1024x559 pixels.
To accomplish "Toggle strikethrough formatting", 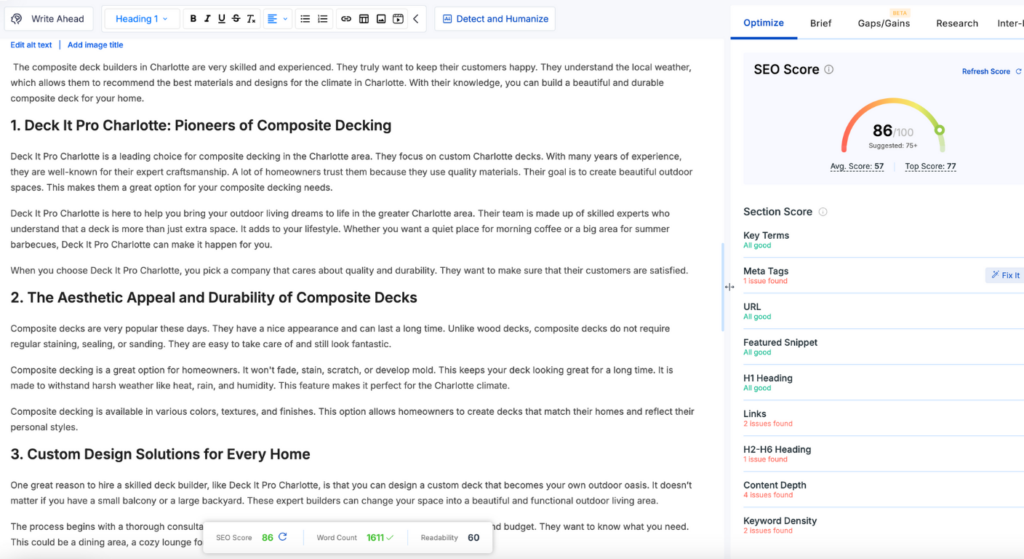I will point(236,19).
